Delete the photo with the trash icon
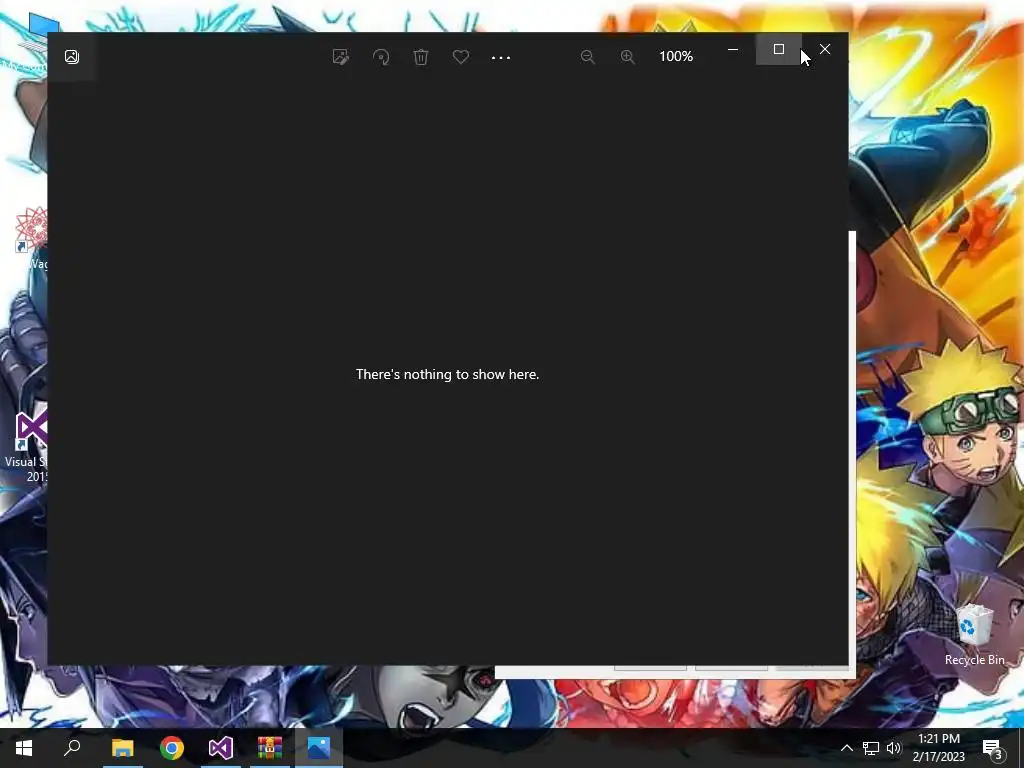Image resolution: width=1024 pixels, height=768 pixels. (421, 57)
